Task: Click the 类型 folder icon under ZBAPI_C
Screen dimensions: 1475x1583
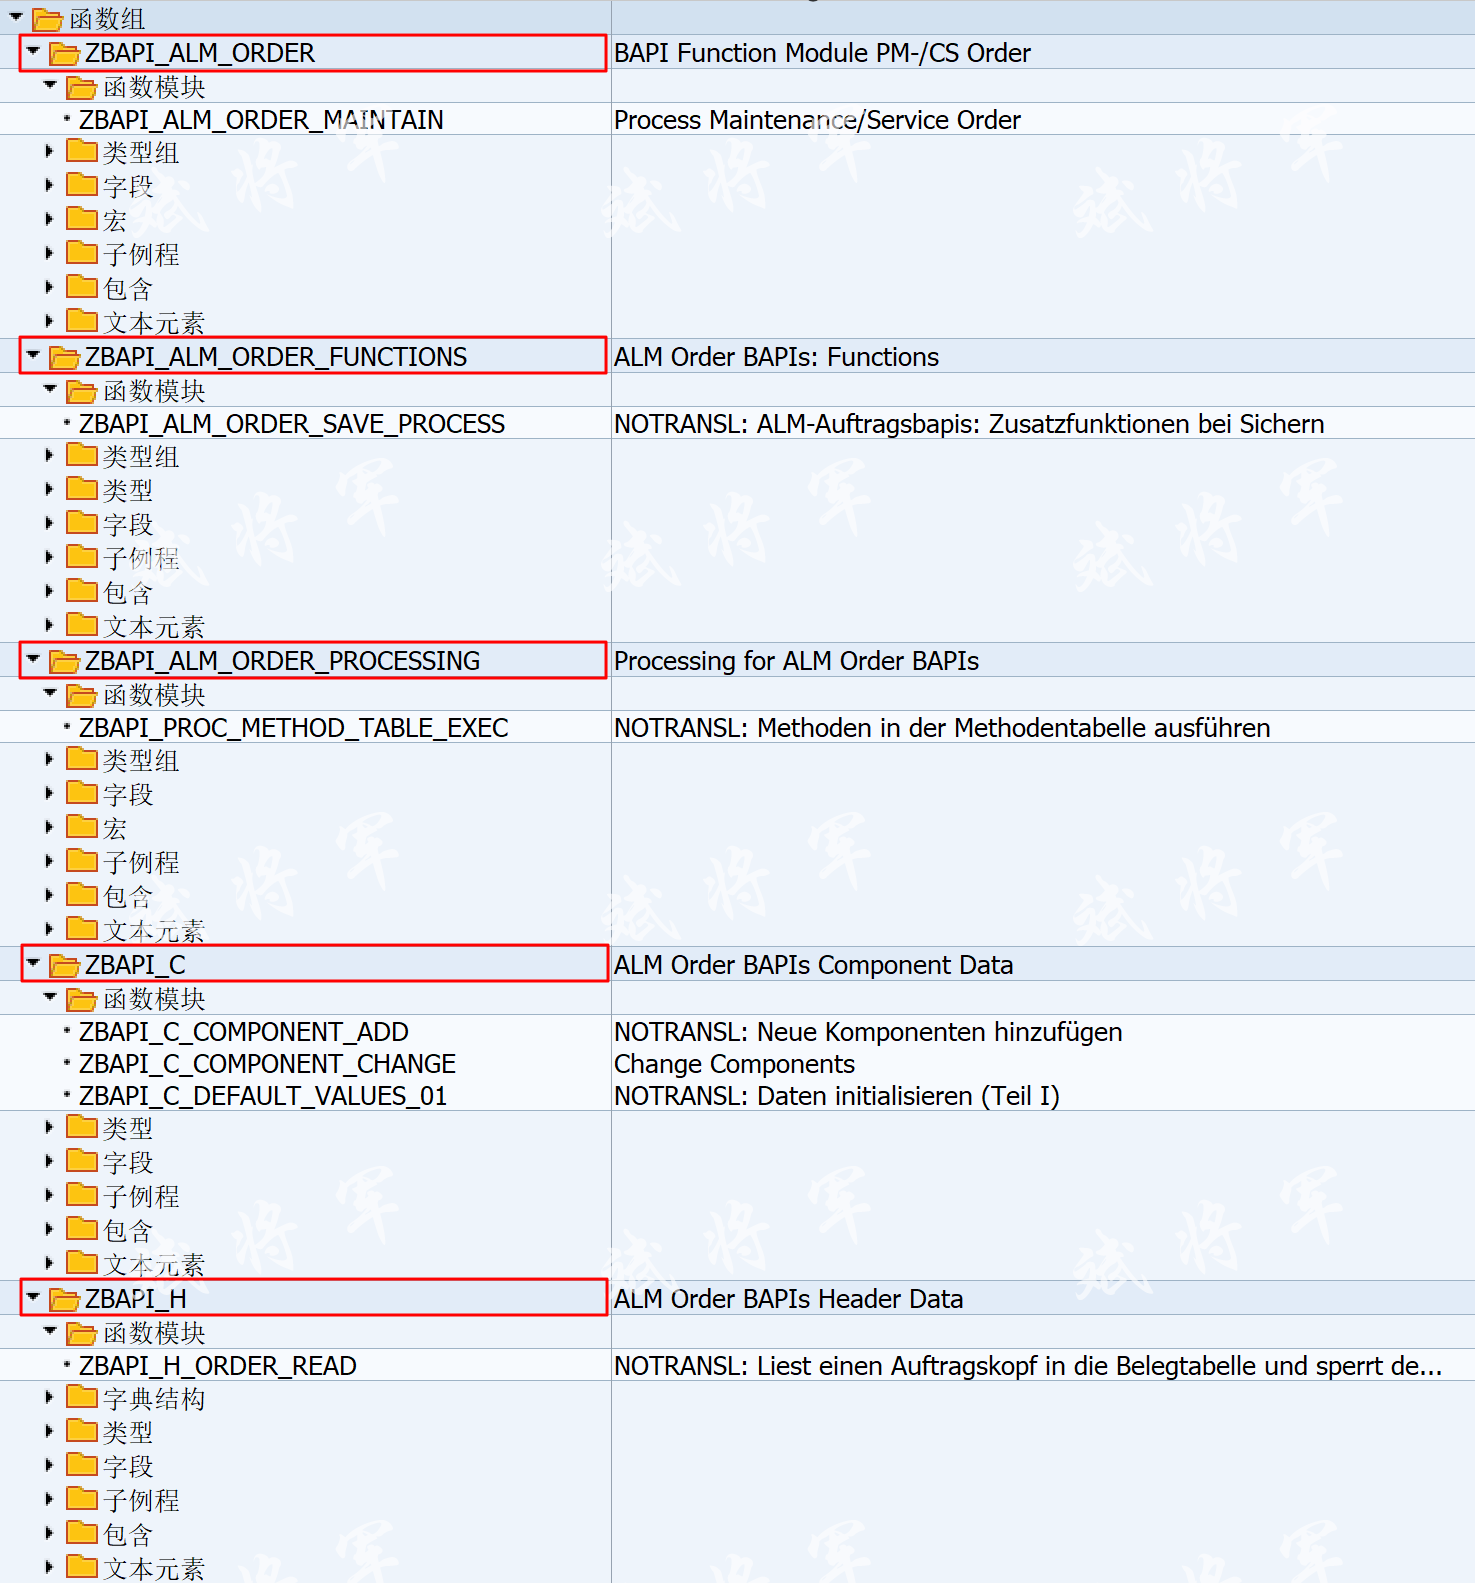Action: pyautogui.click(x=81, y=1127)
